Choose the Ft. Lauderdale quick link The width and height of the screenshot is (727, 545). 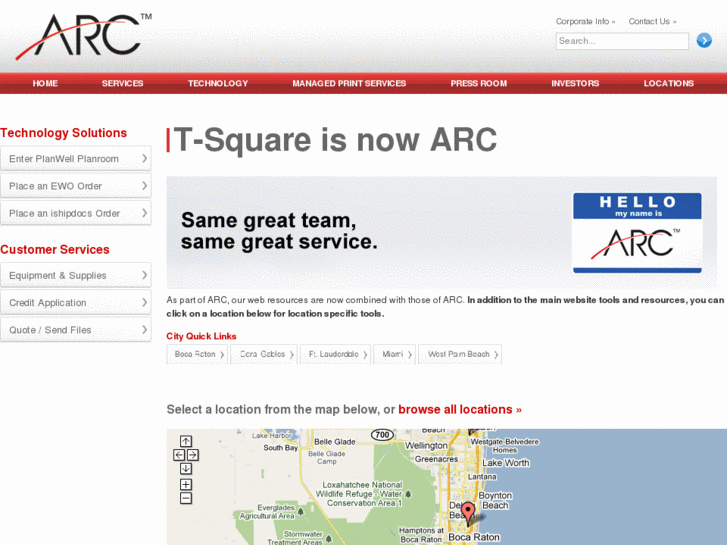point(335,354)
